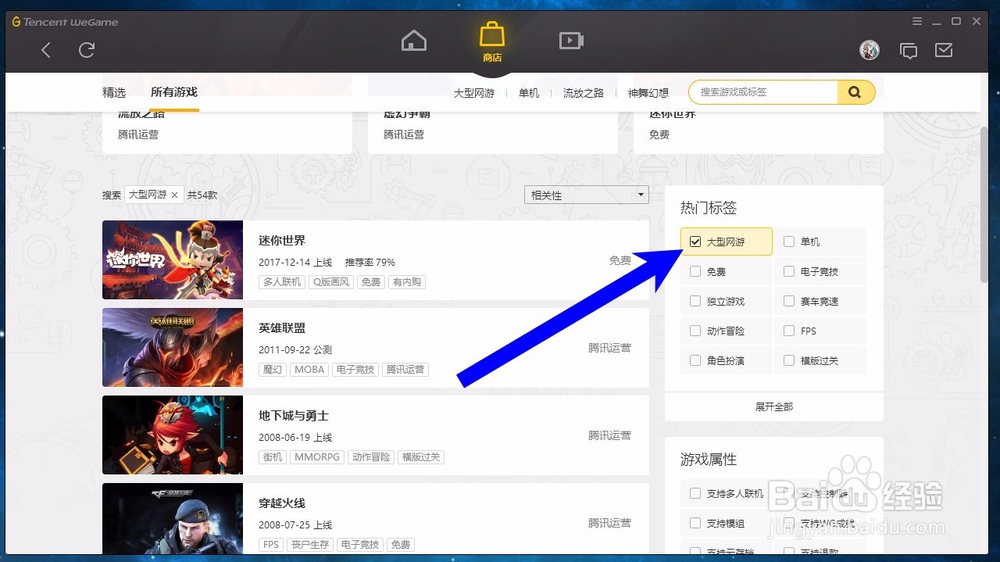
Task: Check the 赛车竞速 tag checkbox
Action: point(789,301)
